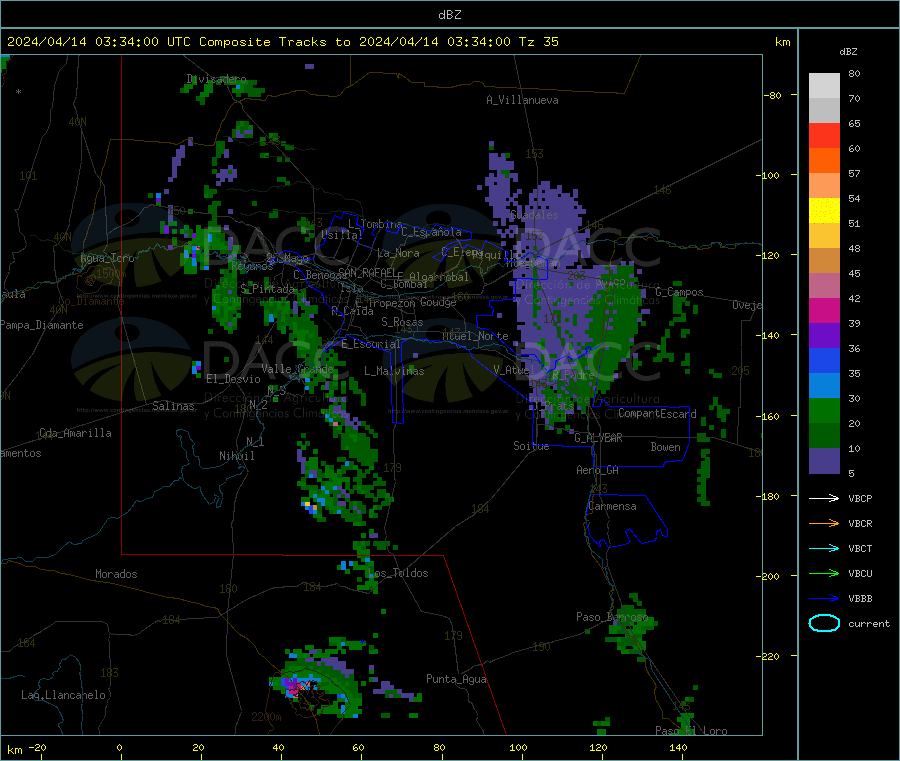
Task: Click the 'Nihuil' map label
Action: 236,456
